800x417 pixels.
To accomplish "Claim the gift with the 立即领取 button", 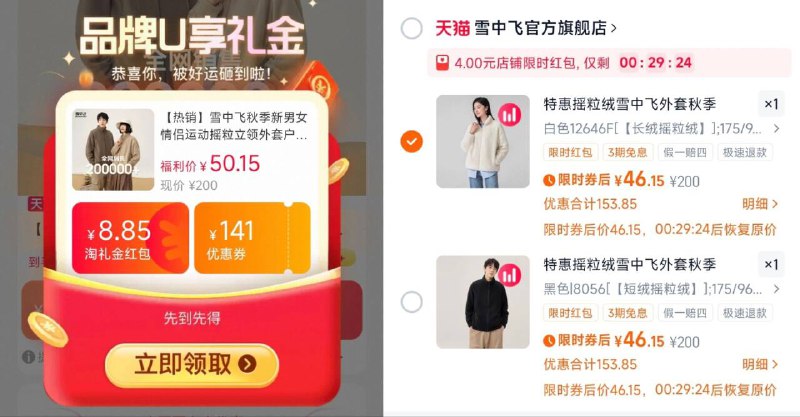I will [192, 364].
